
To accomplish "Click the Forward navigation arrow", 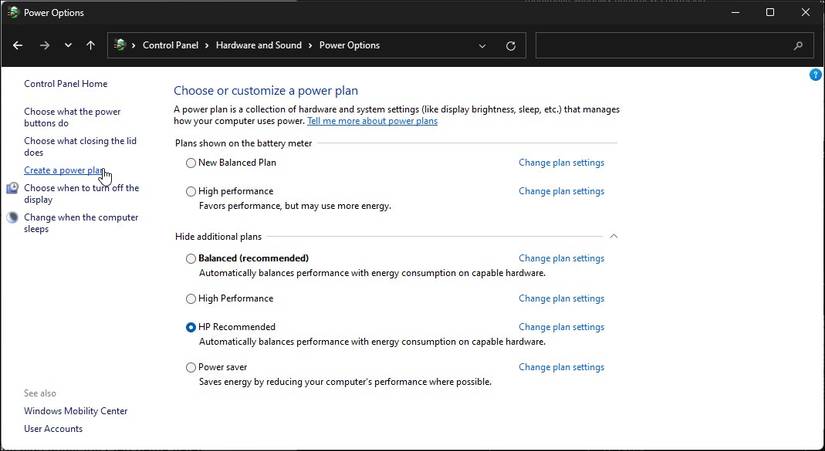I will (44, 45).
